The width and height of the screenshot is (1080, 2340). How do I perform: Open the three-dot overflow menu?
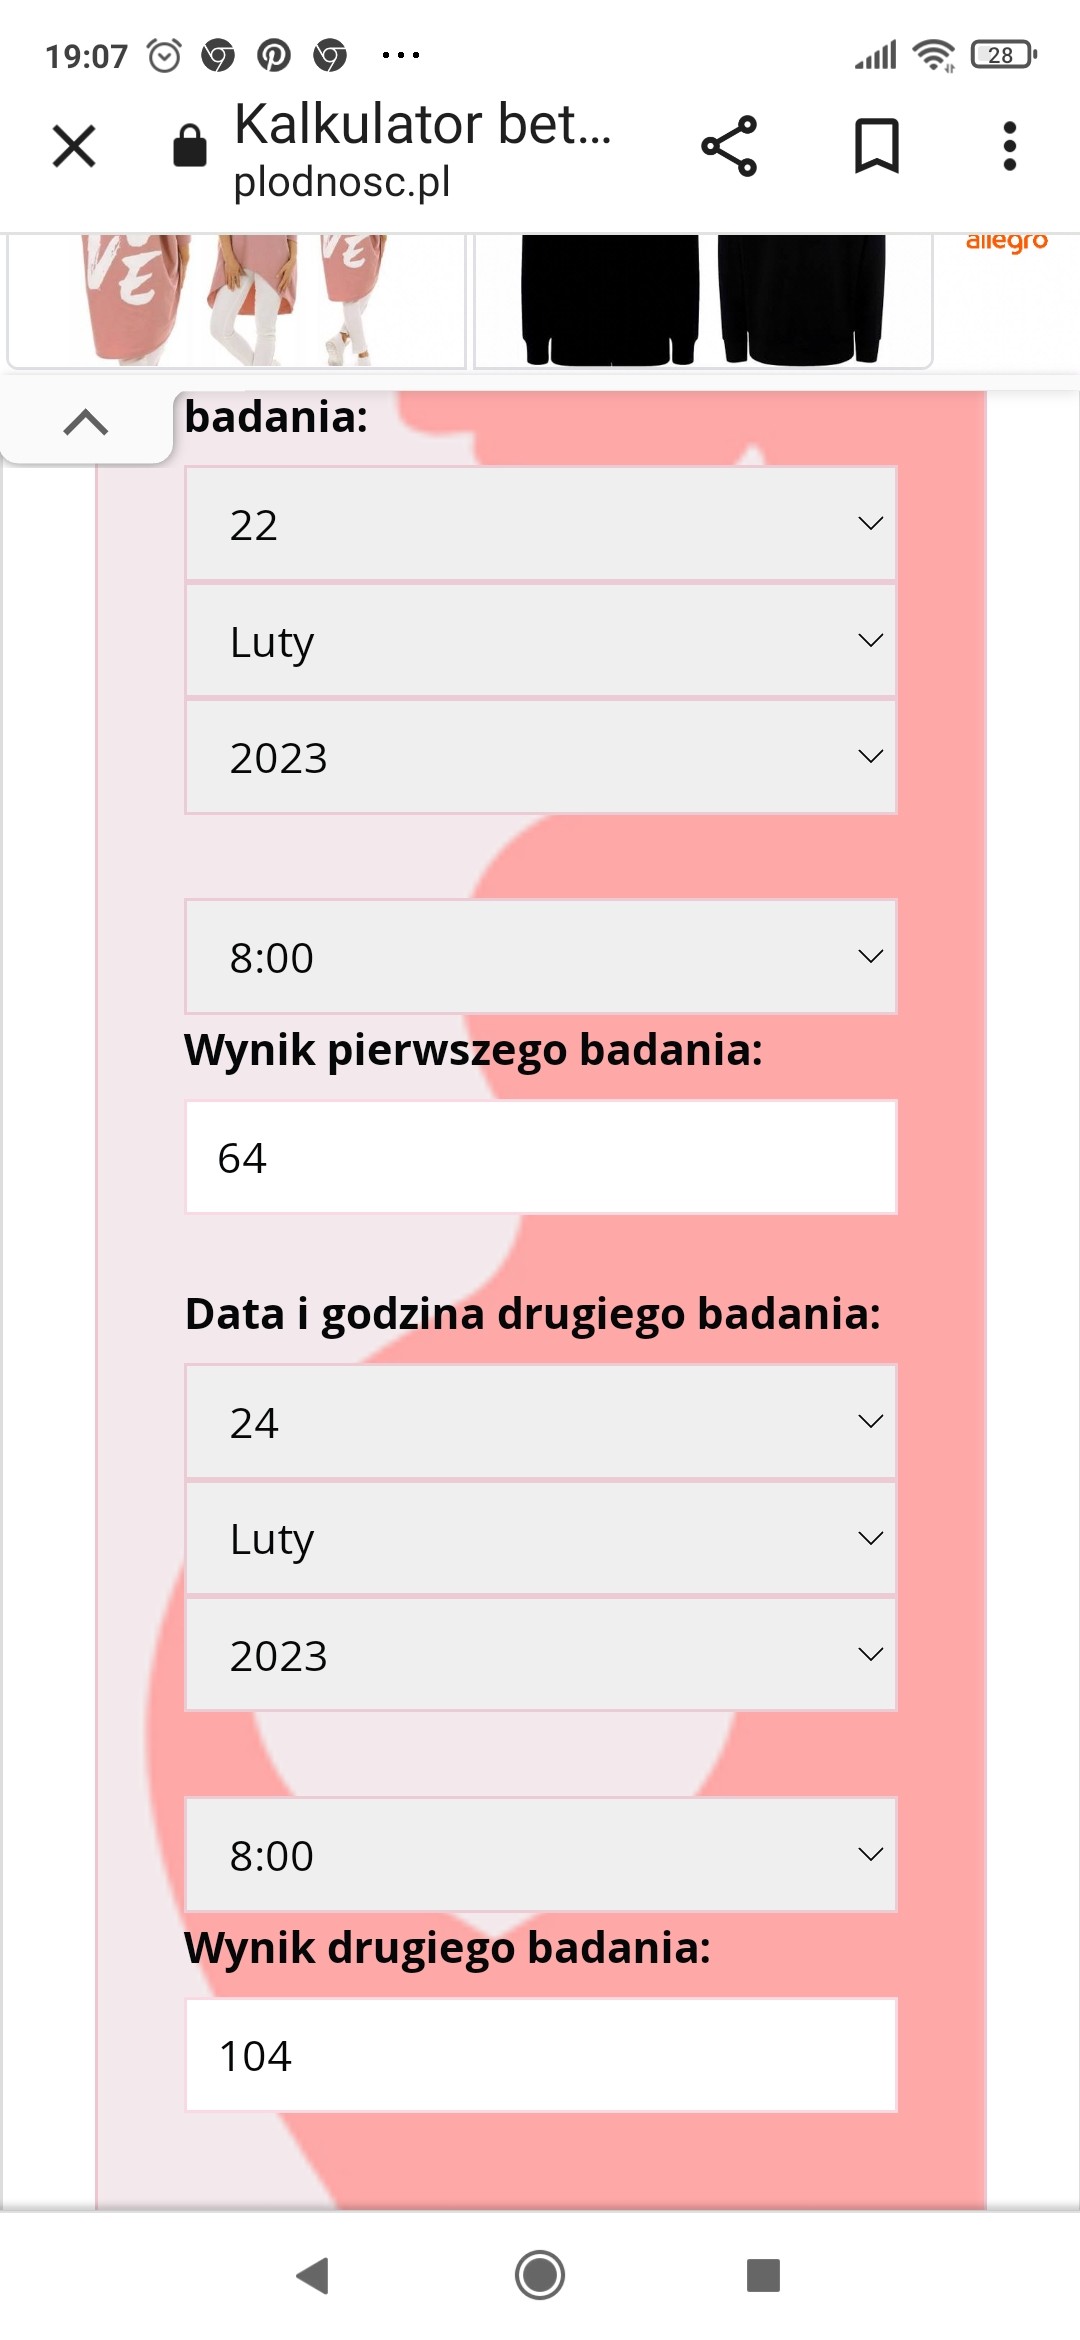point(1010,146)
